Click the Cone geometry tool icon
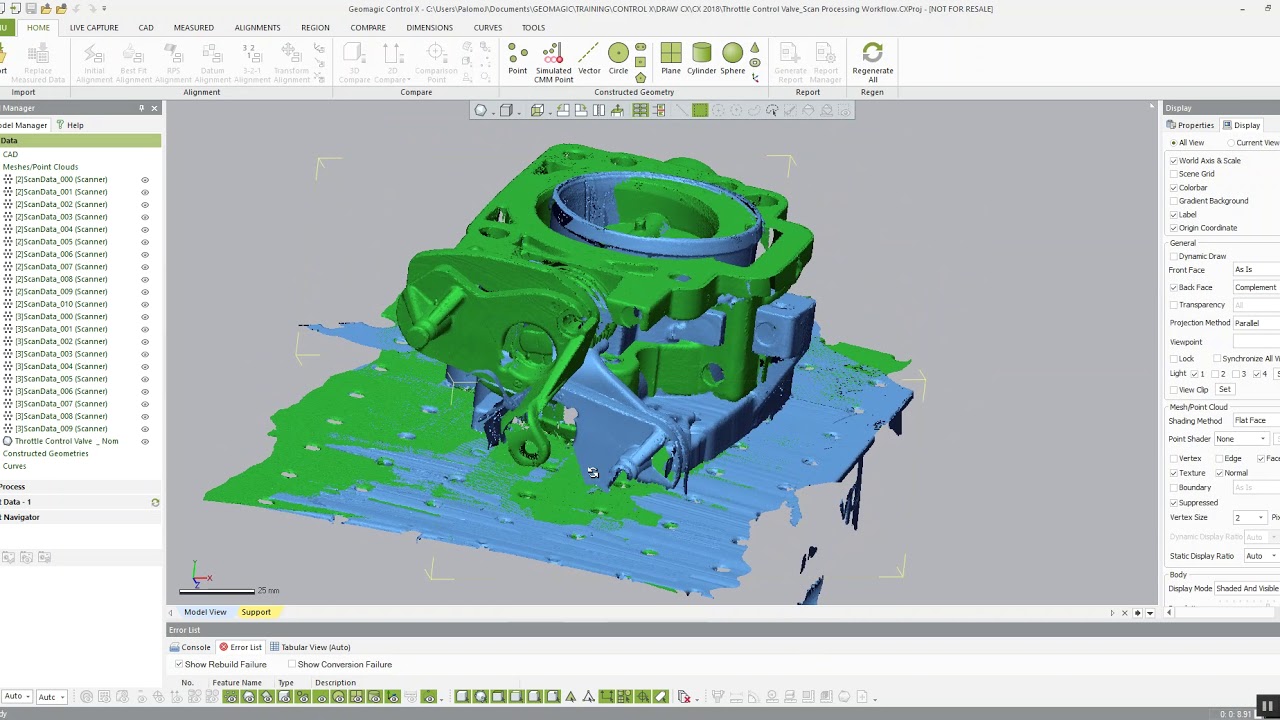 click(x=754, y=49)
